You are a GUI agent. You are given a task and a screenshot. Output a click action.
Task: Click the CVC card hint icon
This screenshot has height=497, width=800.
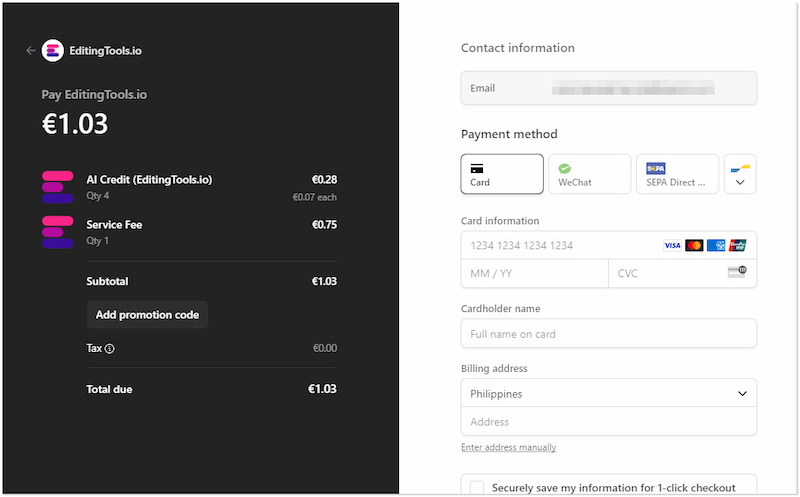point(736,273)
